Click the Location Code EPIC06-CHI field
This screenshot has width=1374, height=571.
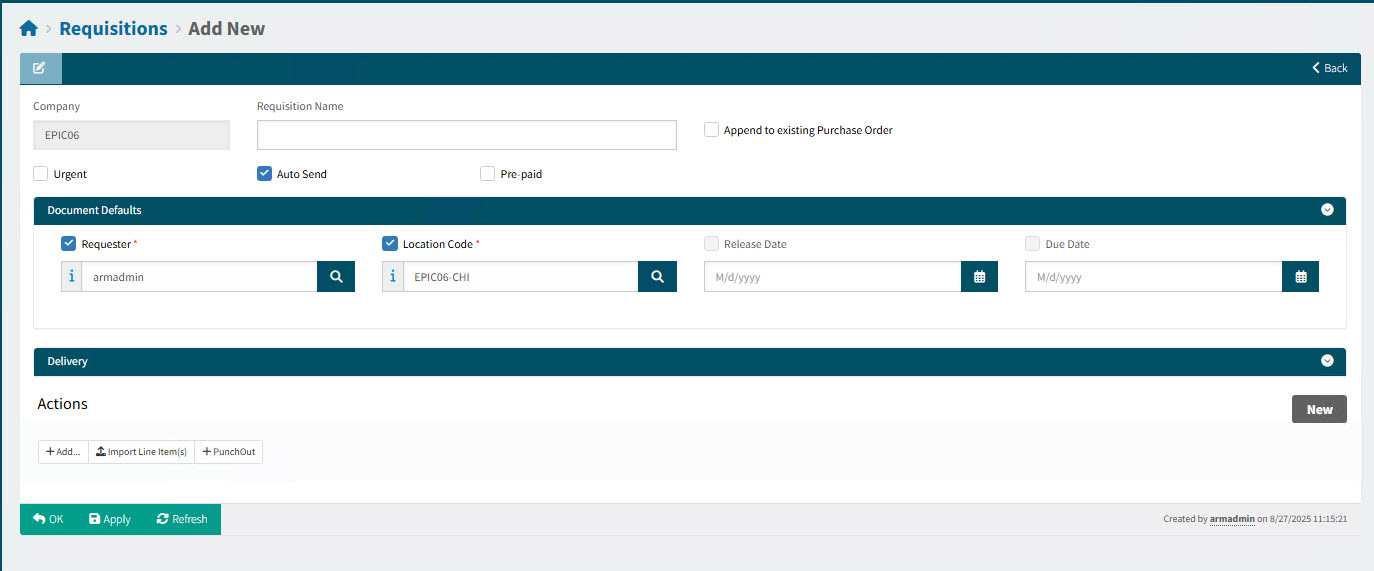click(x=520, y=277)
